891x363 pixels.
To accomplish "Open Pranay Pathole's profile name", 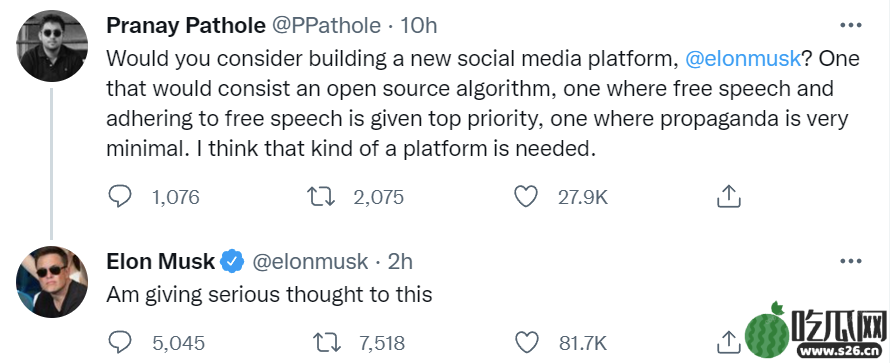I will 186,26.
